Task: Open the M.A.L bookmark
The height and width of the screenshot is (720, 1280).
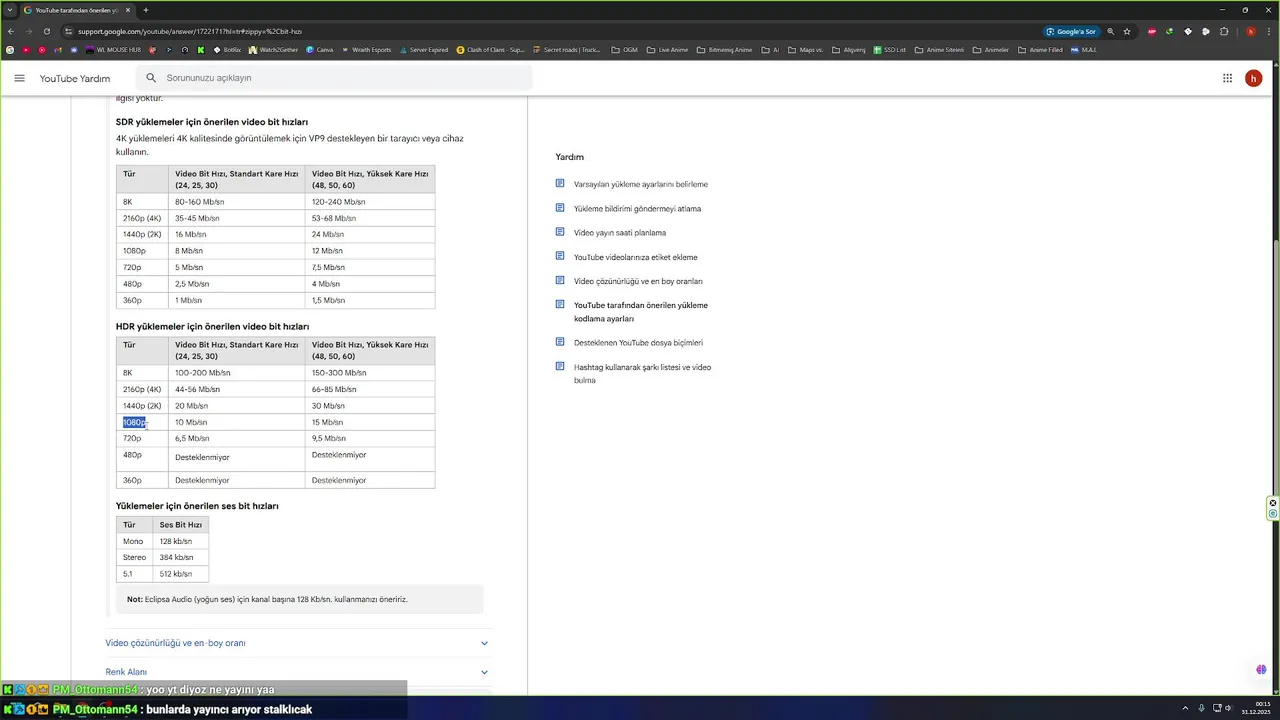Action: (1084, 49)
